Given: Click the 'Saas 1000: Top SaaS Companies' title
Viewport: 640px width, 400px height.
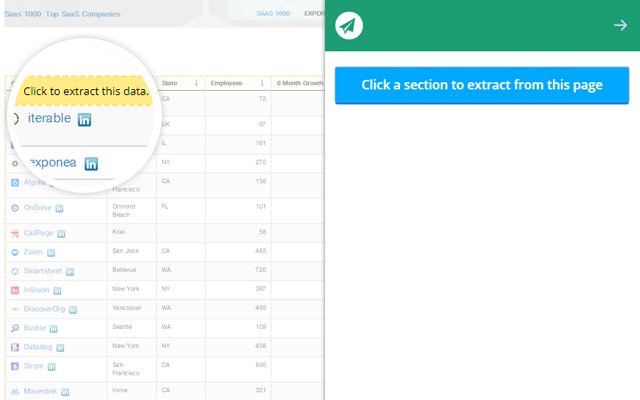Looking at the screenshot, I should coord(62,14).
